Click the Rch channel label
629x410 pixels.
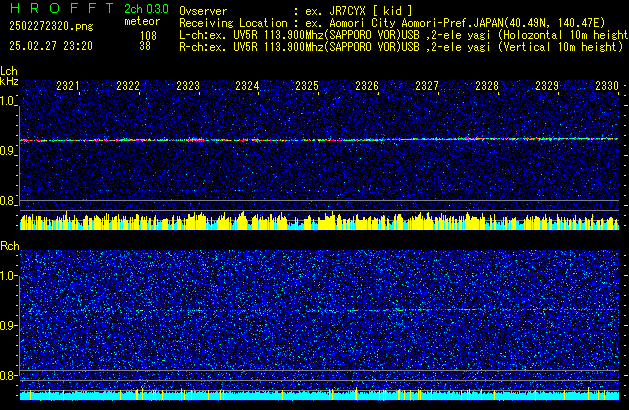coord(10,246)
